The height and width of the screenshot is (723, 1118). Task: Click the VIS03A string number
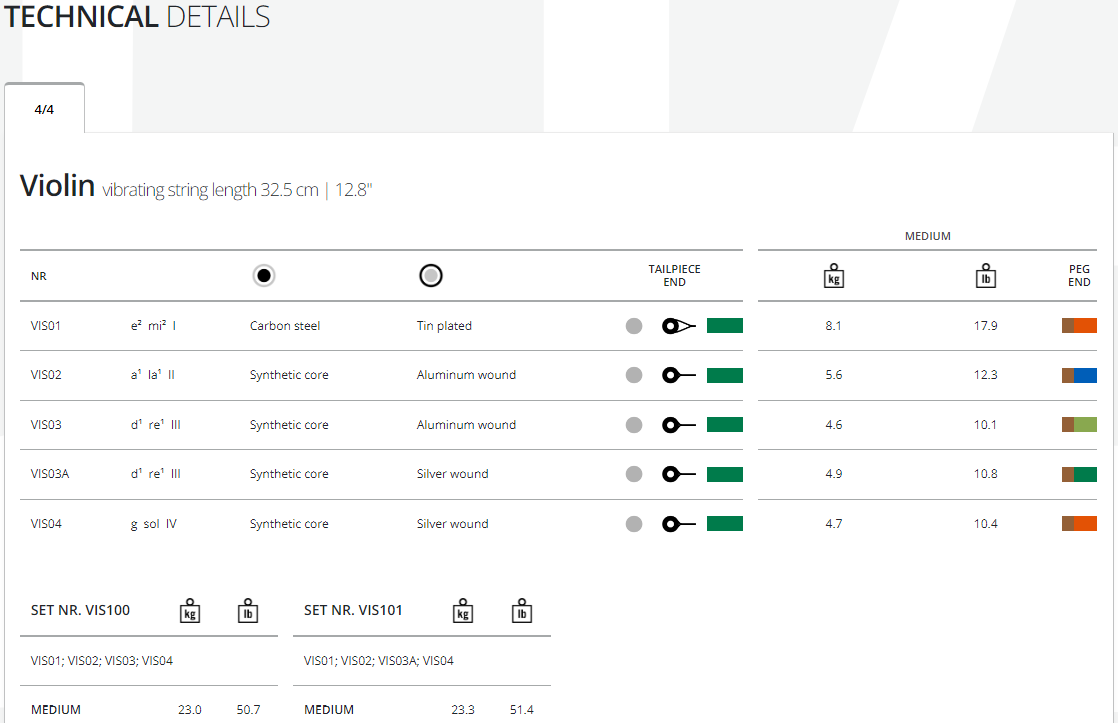point(50,474)
